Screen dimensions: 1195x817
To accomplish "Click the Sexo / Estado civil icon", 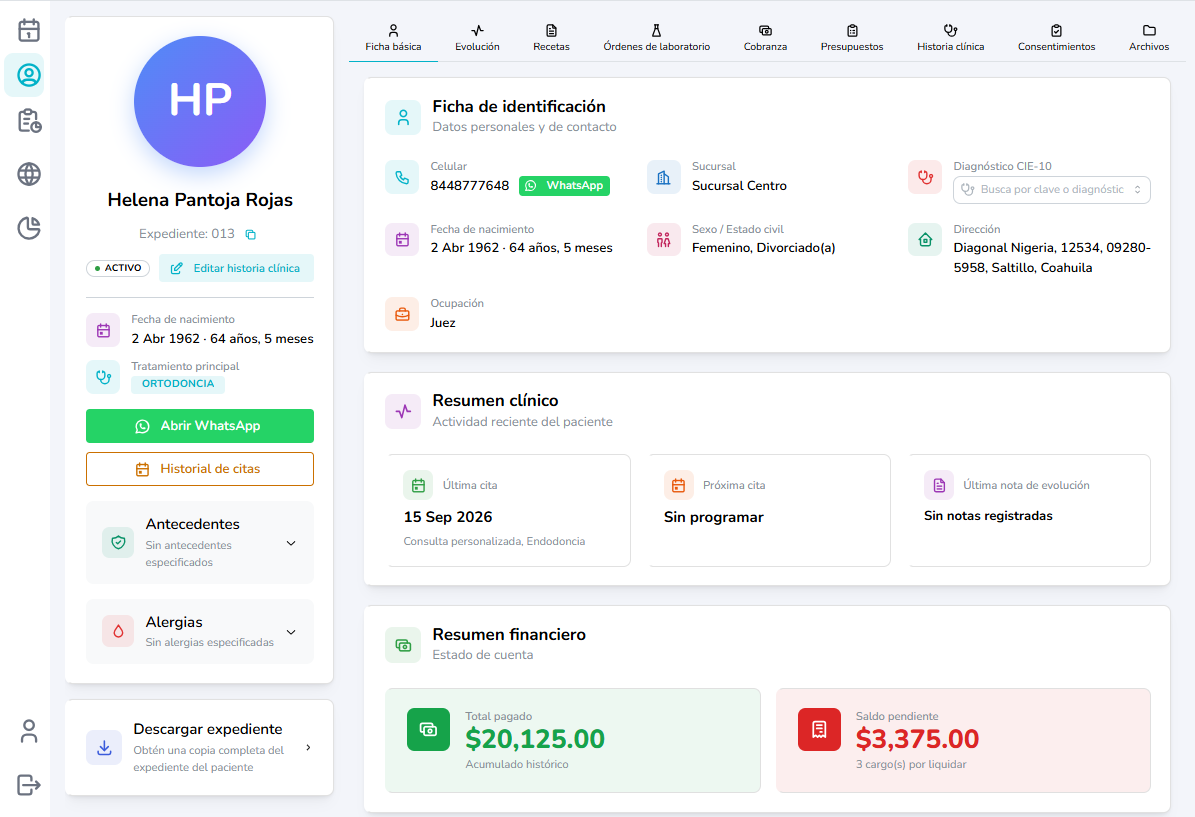I will click(x=664, y=240).
